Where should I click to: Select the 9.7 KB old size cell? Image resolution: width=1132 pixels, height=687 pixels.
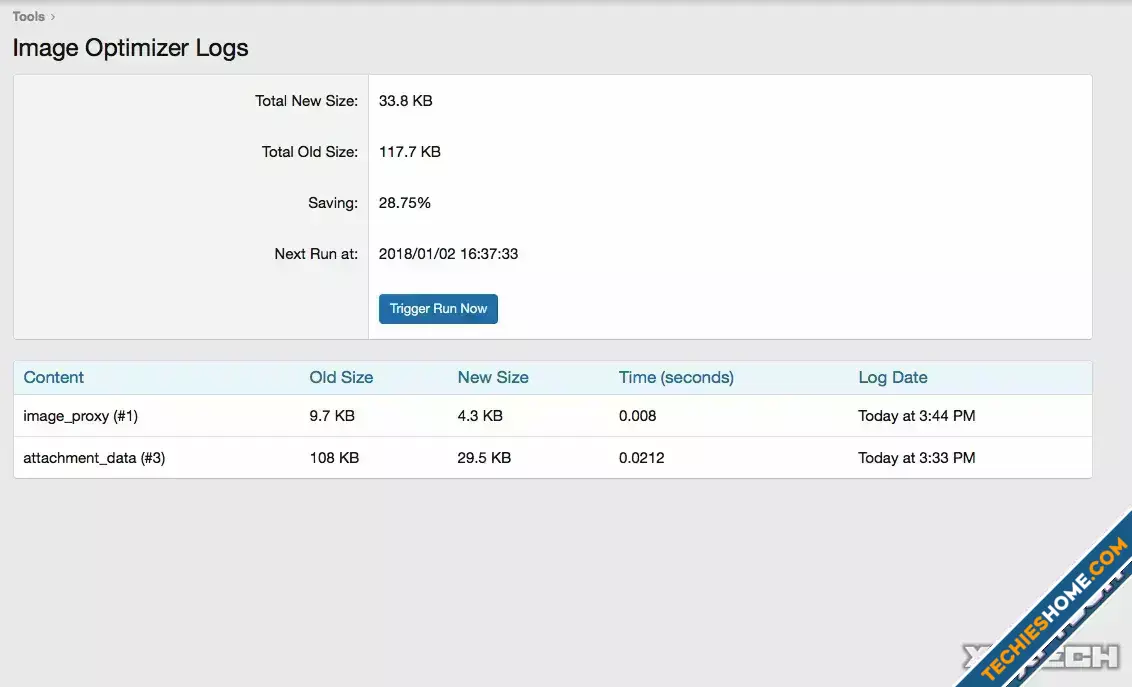tap(332, 415)
